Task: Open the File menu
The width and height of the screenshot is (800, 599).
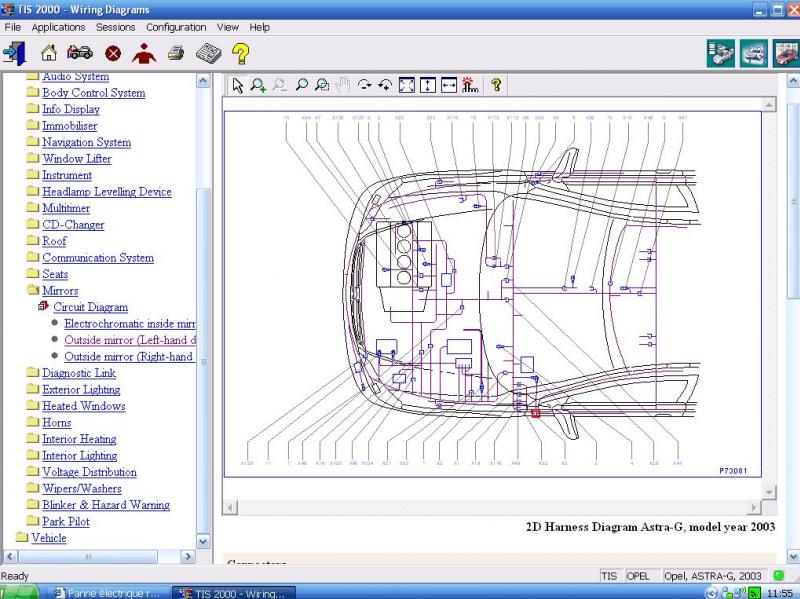Action: [13, 27]
